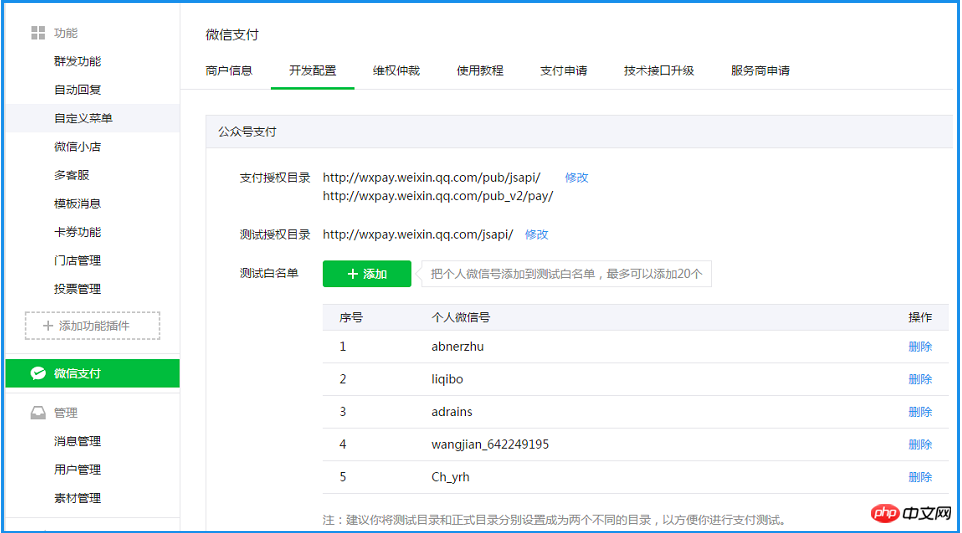Open 多客服 in the sidebar
Screen dimensions: 962x533
72,175
